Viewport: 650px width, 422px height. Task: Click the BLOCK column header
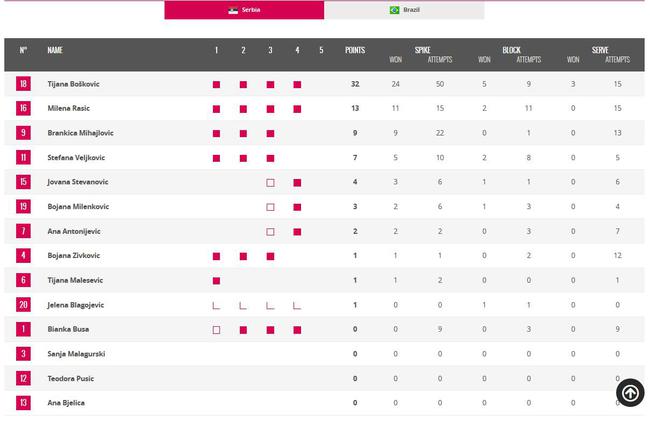[511, 50]
